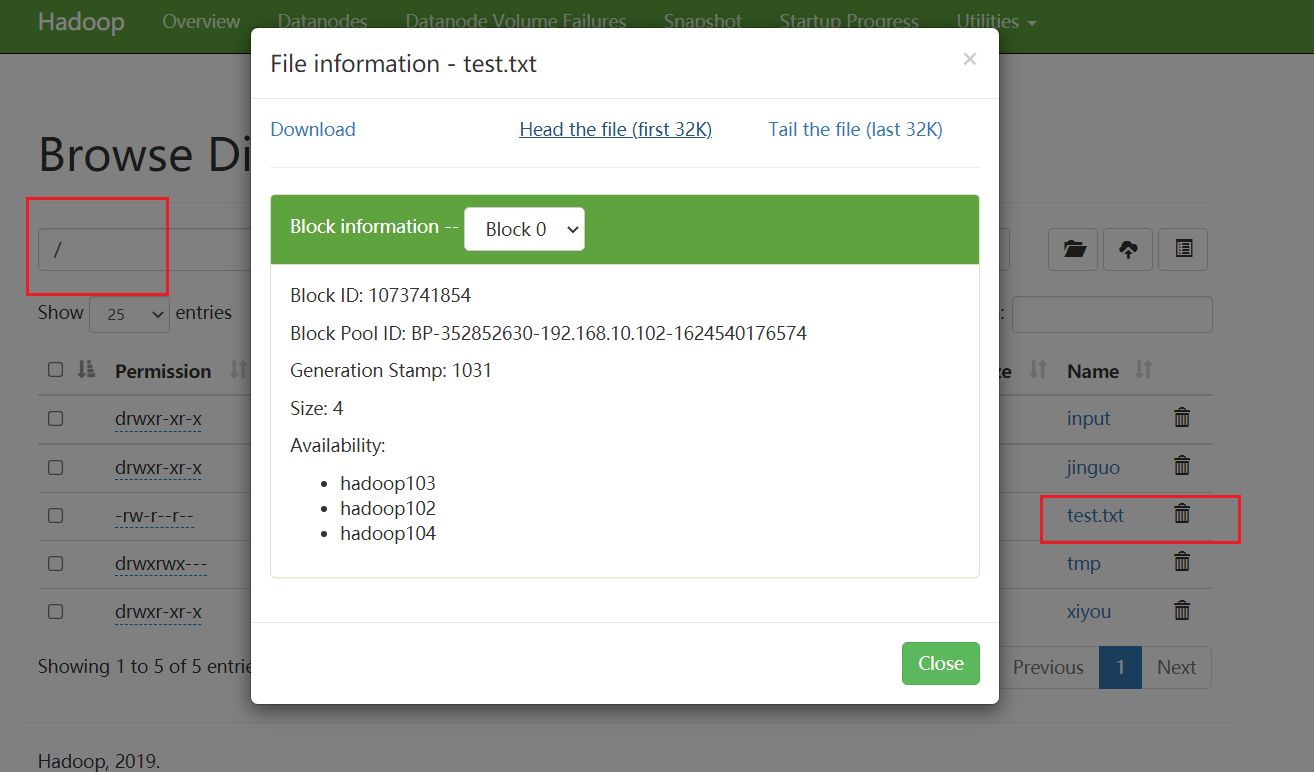The height and width of the screenshot is (772, 1314).
Task: Open Startup Progress in the navbar
Action: pos(849,22)
